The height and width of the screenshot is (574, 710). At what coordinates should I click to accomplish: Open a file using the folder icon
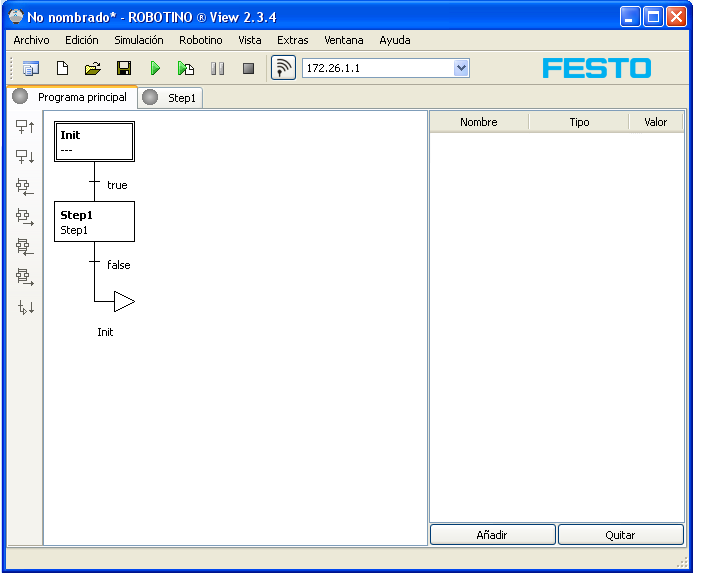coord(93,68)
